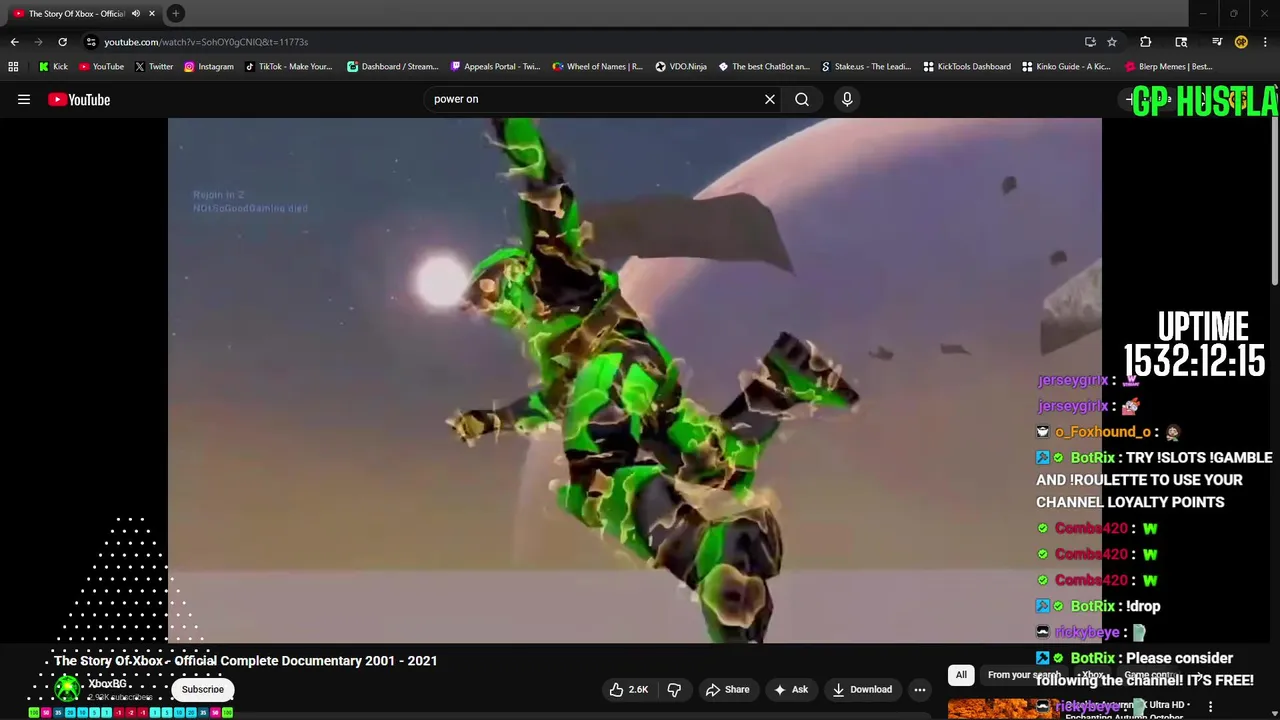1280x720 pixels.
Task: Close 'The Story Of Xbox' tab
Action: [x=152, y=13]
